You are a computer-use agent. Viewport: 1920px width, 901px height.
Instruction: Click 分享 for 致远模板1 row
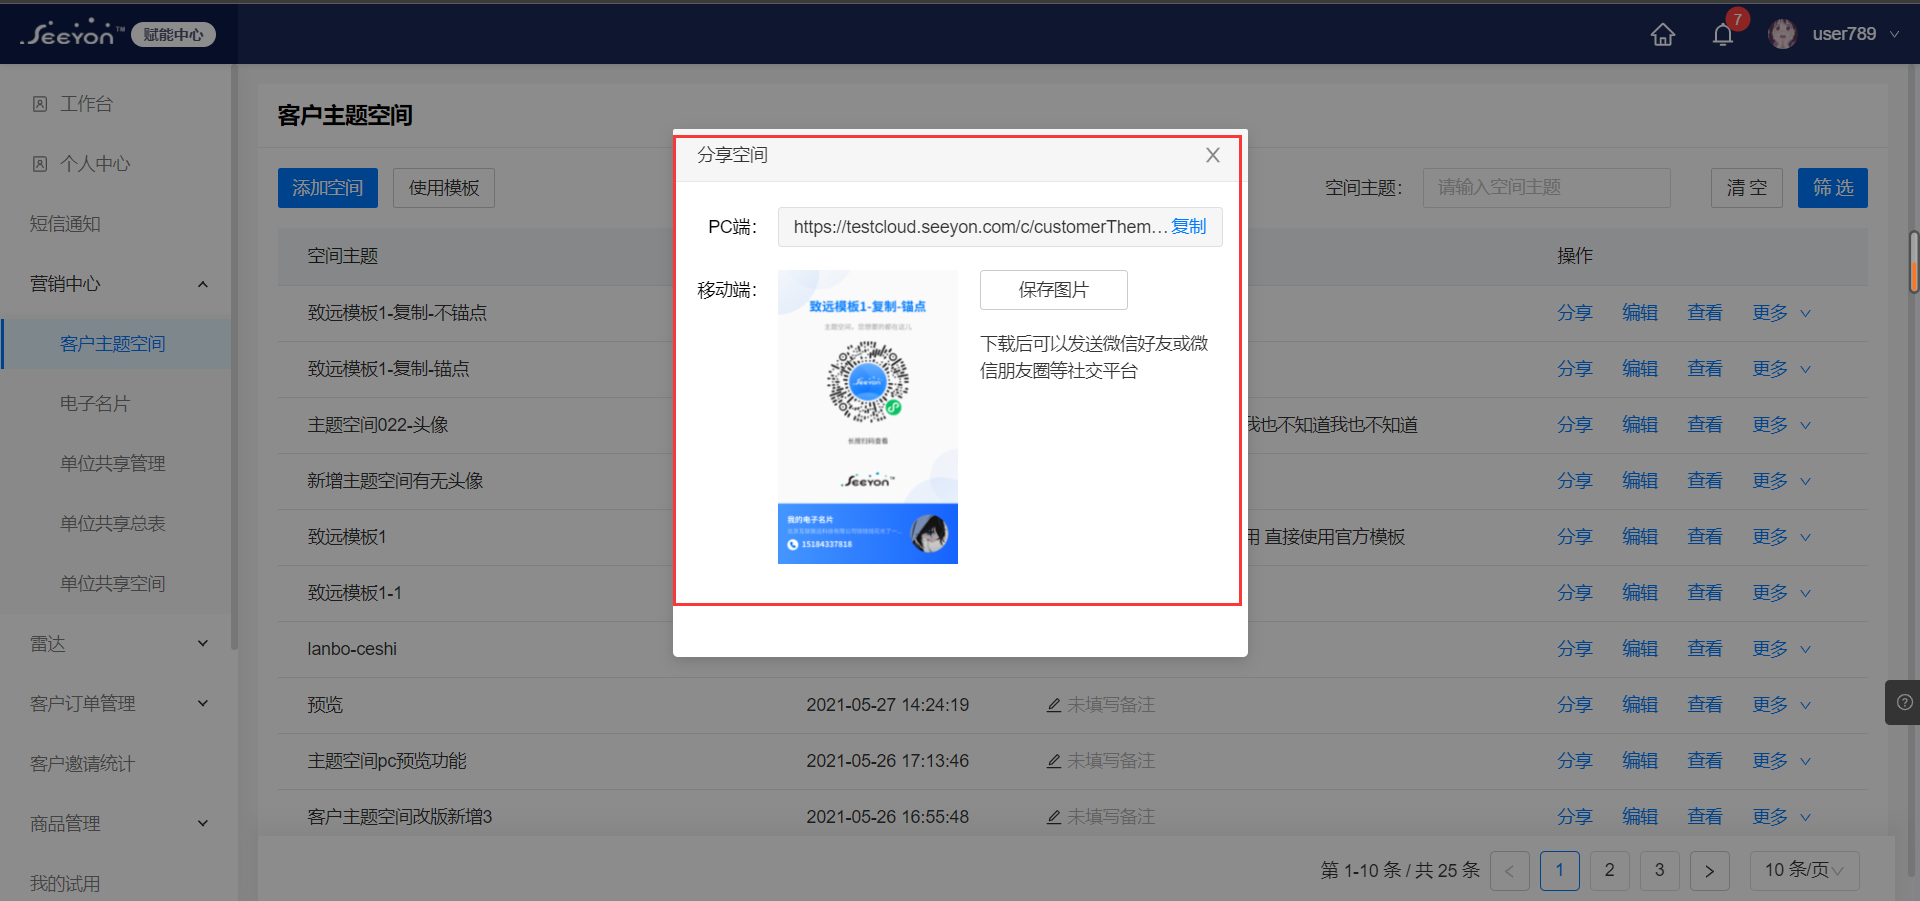[1574, 537]
